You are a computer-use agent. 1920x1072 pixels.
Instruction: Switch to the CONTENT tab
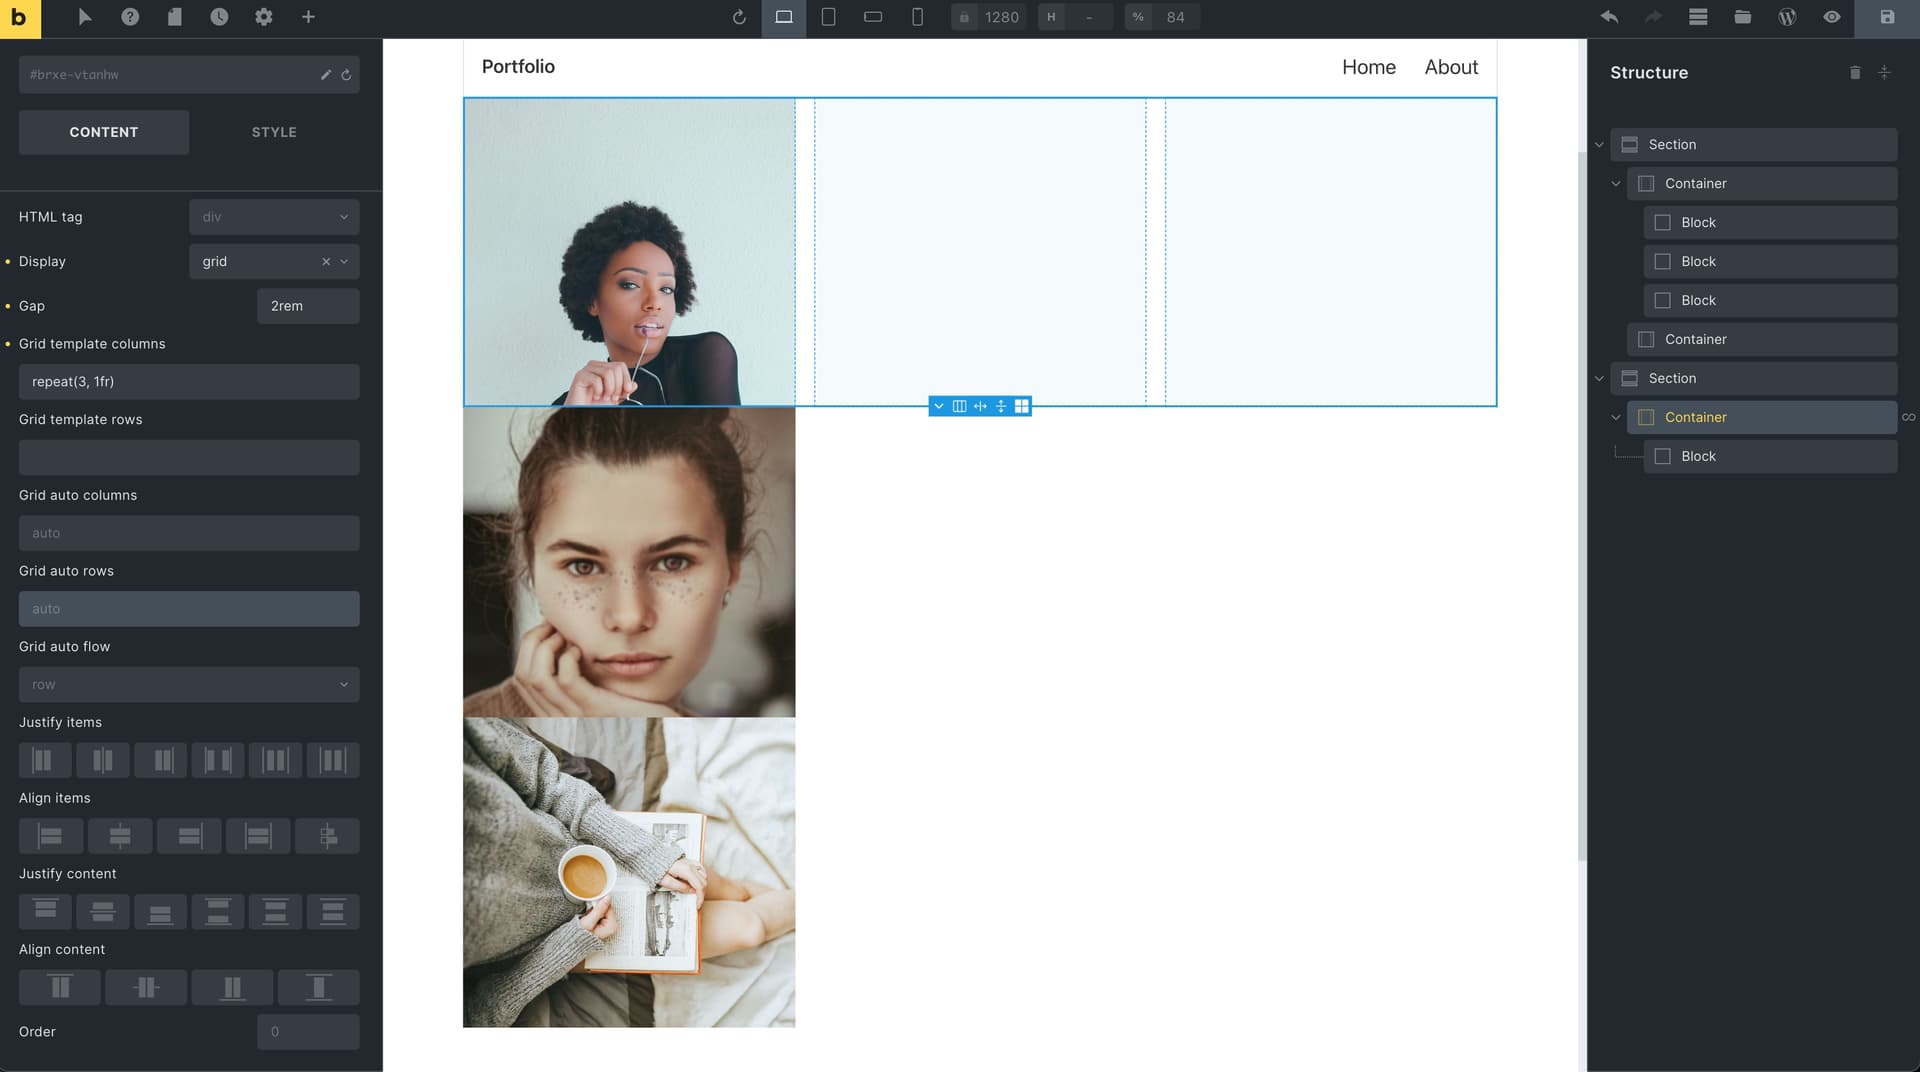(x=104, y=132)
